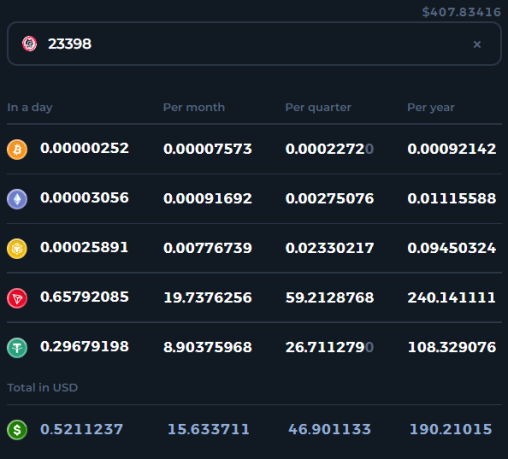Click the Tron coin icon
The height and width of the screenshot is (459, 508).
point(17,298)
